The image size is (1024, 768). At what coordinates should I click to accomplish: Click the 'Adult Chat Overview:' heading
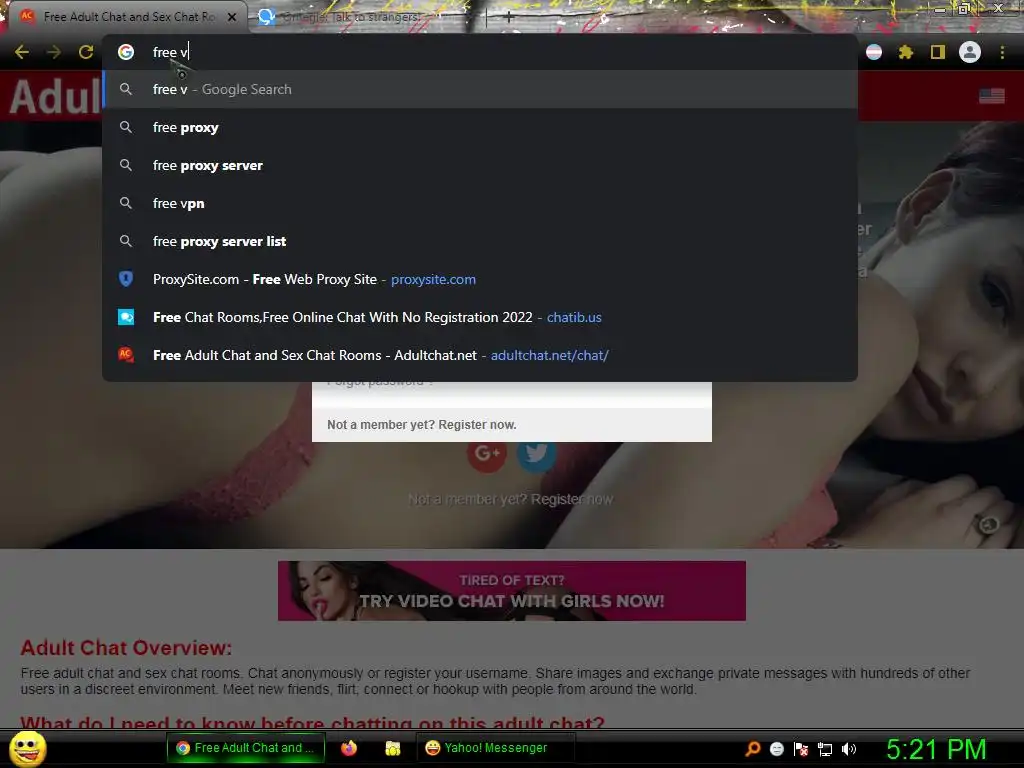tap(126, 648)
